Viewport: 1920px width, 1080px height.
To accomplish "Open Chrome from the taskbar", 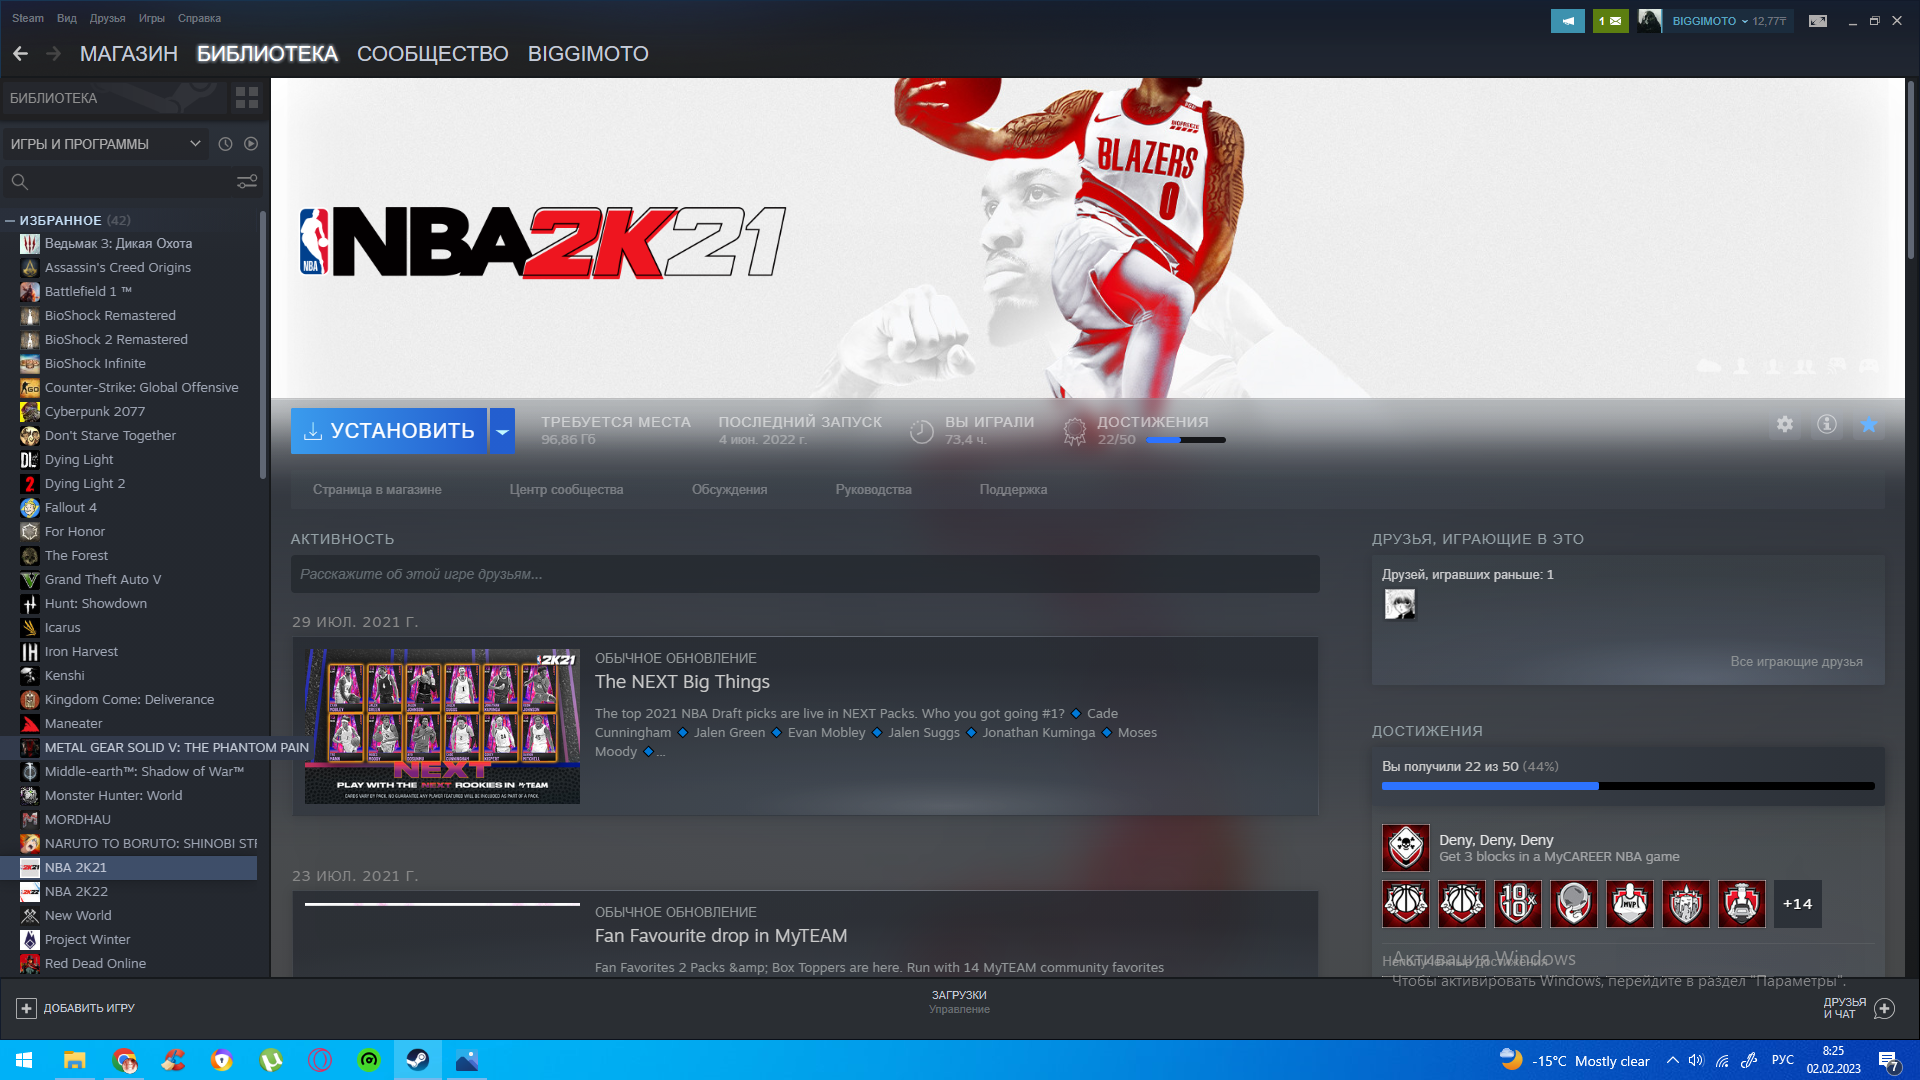I will coord(124,1060).
